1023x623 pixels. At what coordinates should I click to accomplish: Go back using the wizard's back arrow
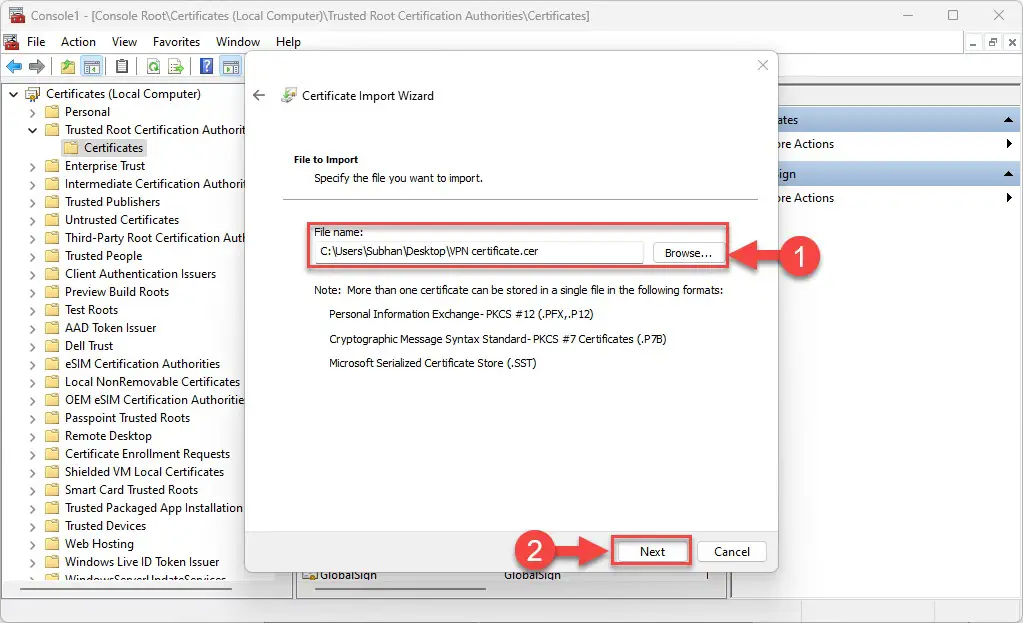pos(259,95)
